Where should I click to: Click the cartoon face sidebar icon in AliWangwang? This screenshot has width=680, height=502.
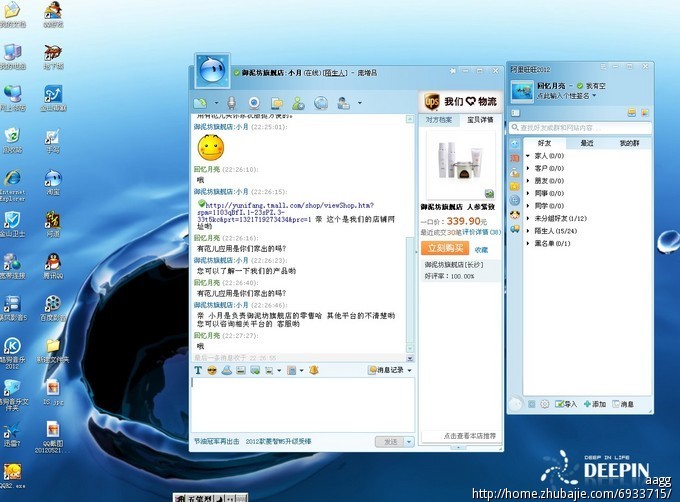(x=515, y=214)
